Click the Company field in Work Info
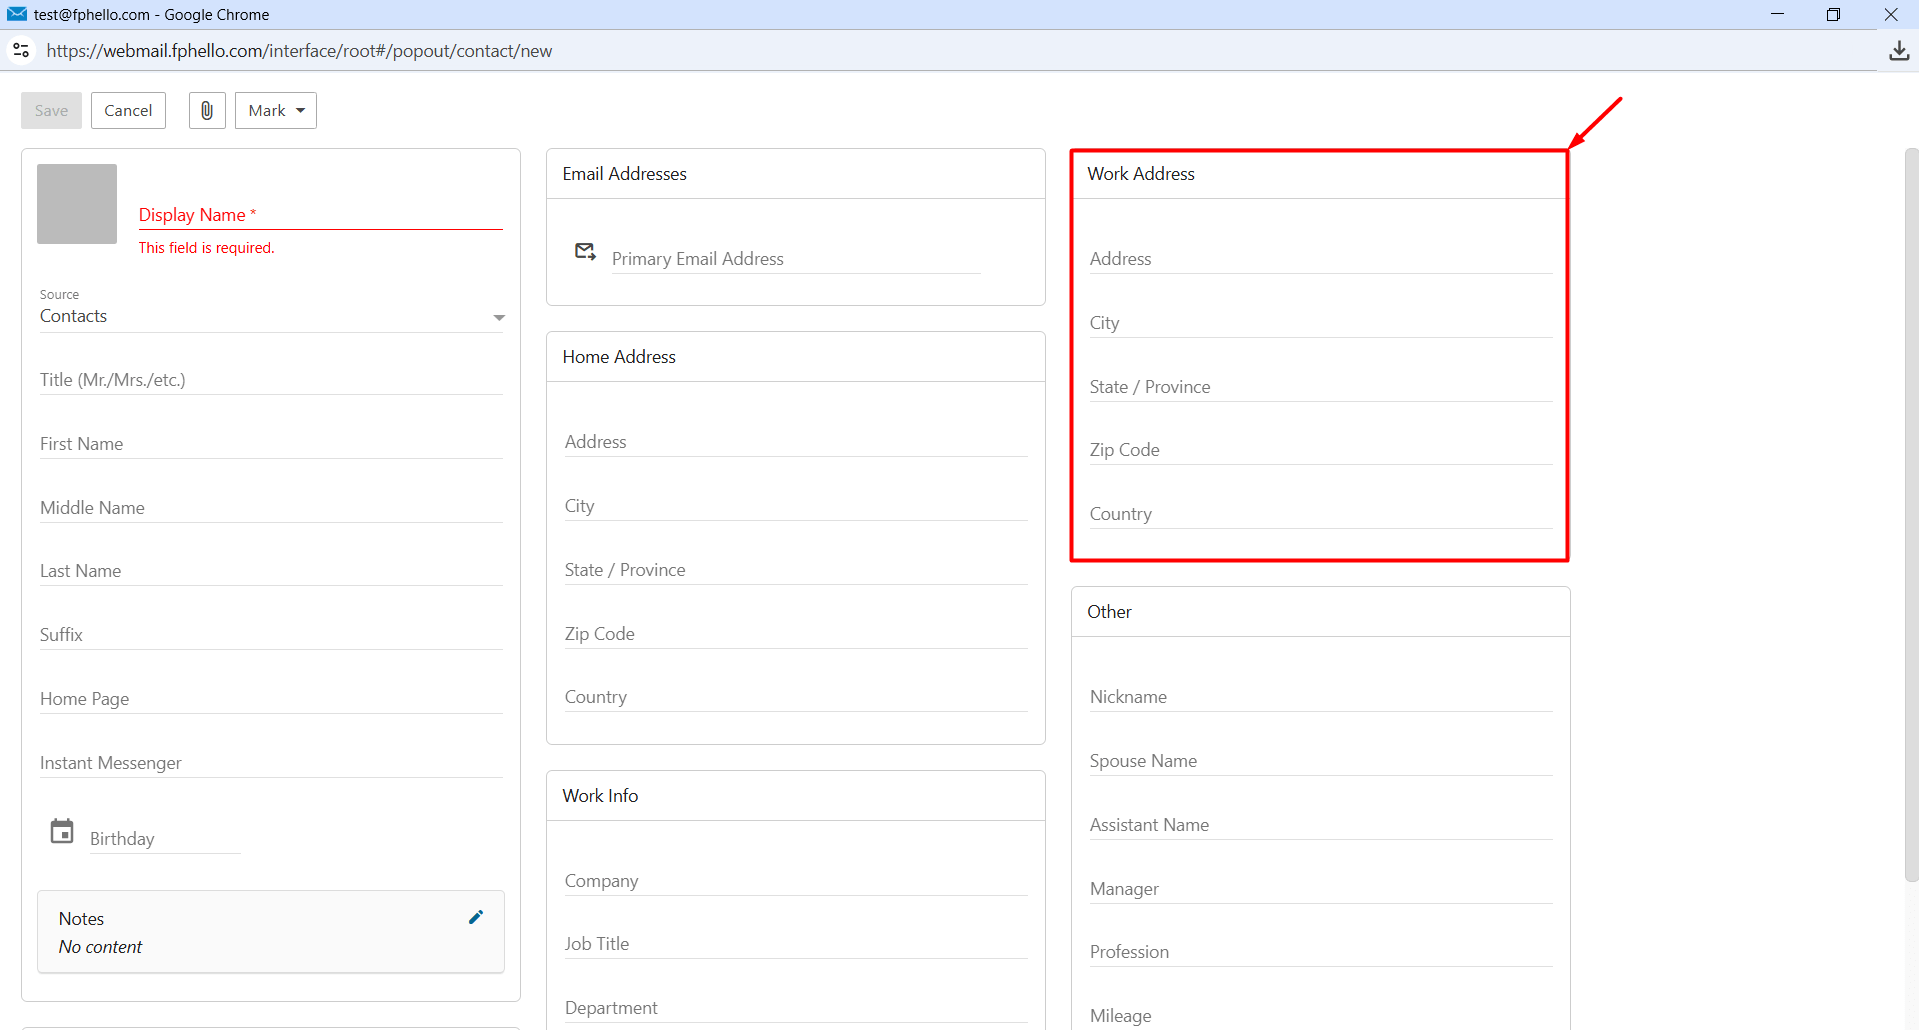 (x=796, y=881)
